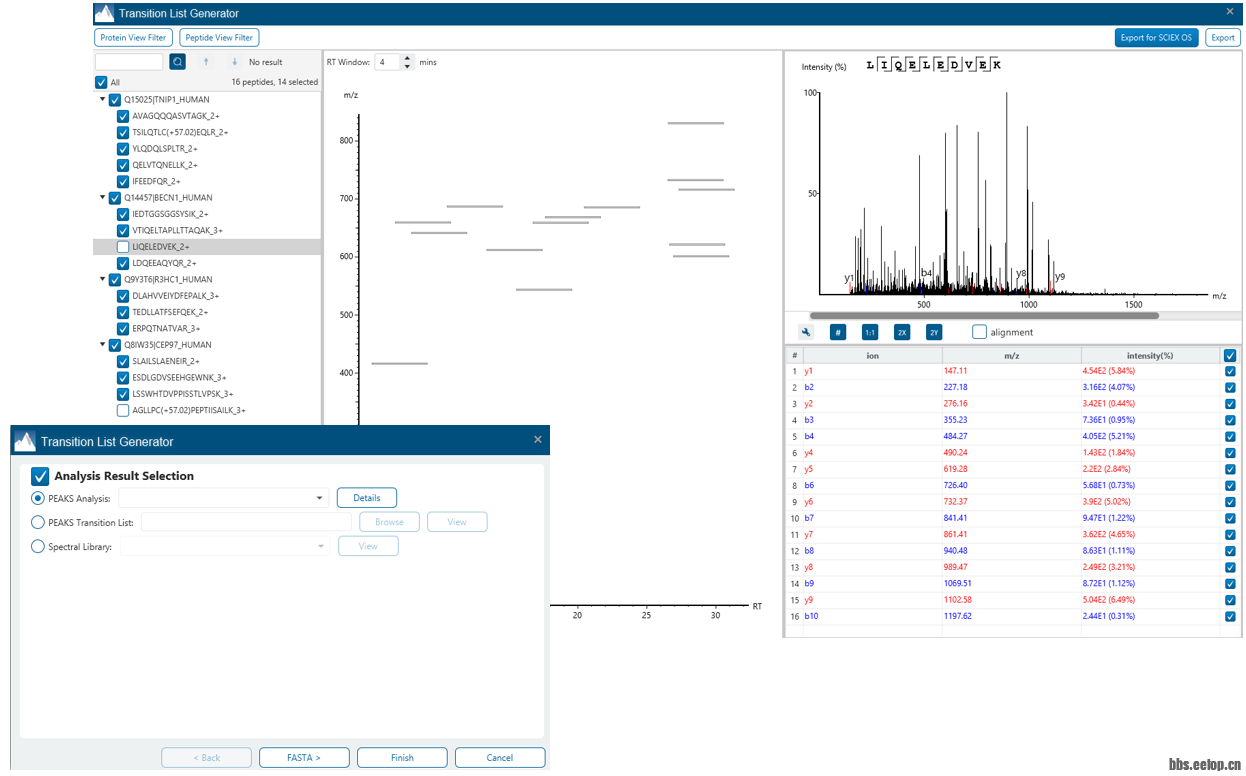
Task: Select the Spectral Library radio button
Action: tap(38, 547)
